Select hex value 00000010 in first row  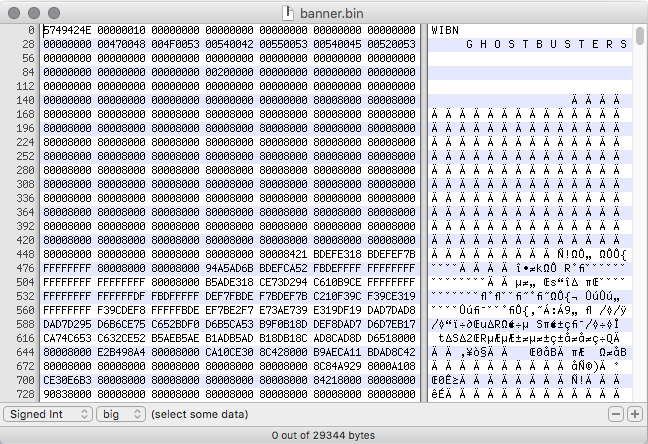tap(122, 30)
